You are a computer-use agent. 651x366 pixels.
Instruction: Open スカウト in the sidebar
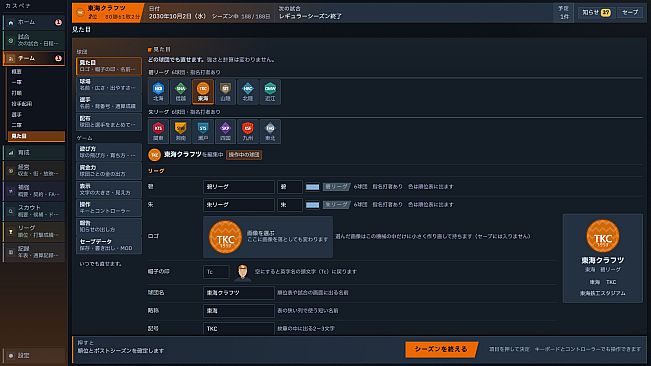(34, 211)
